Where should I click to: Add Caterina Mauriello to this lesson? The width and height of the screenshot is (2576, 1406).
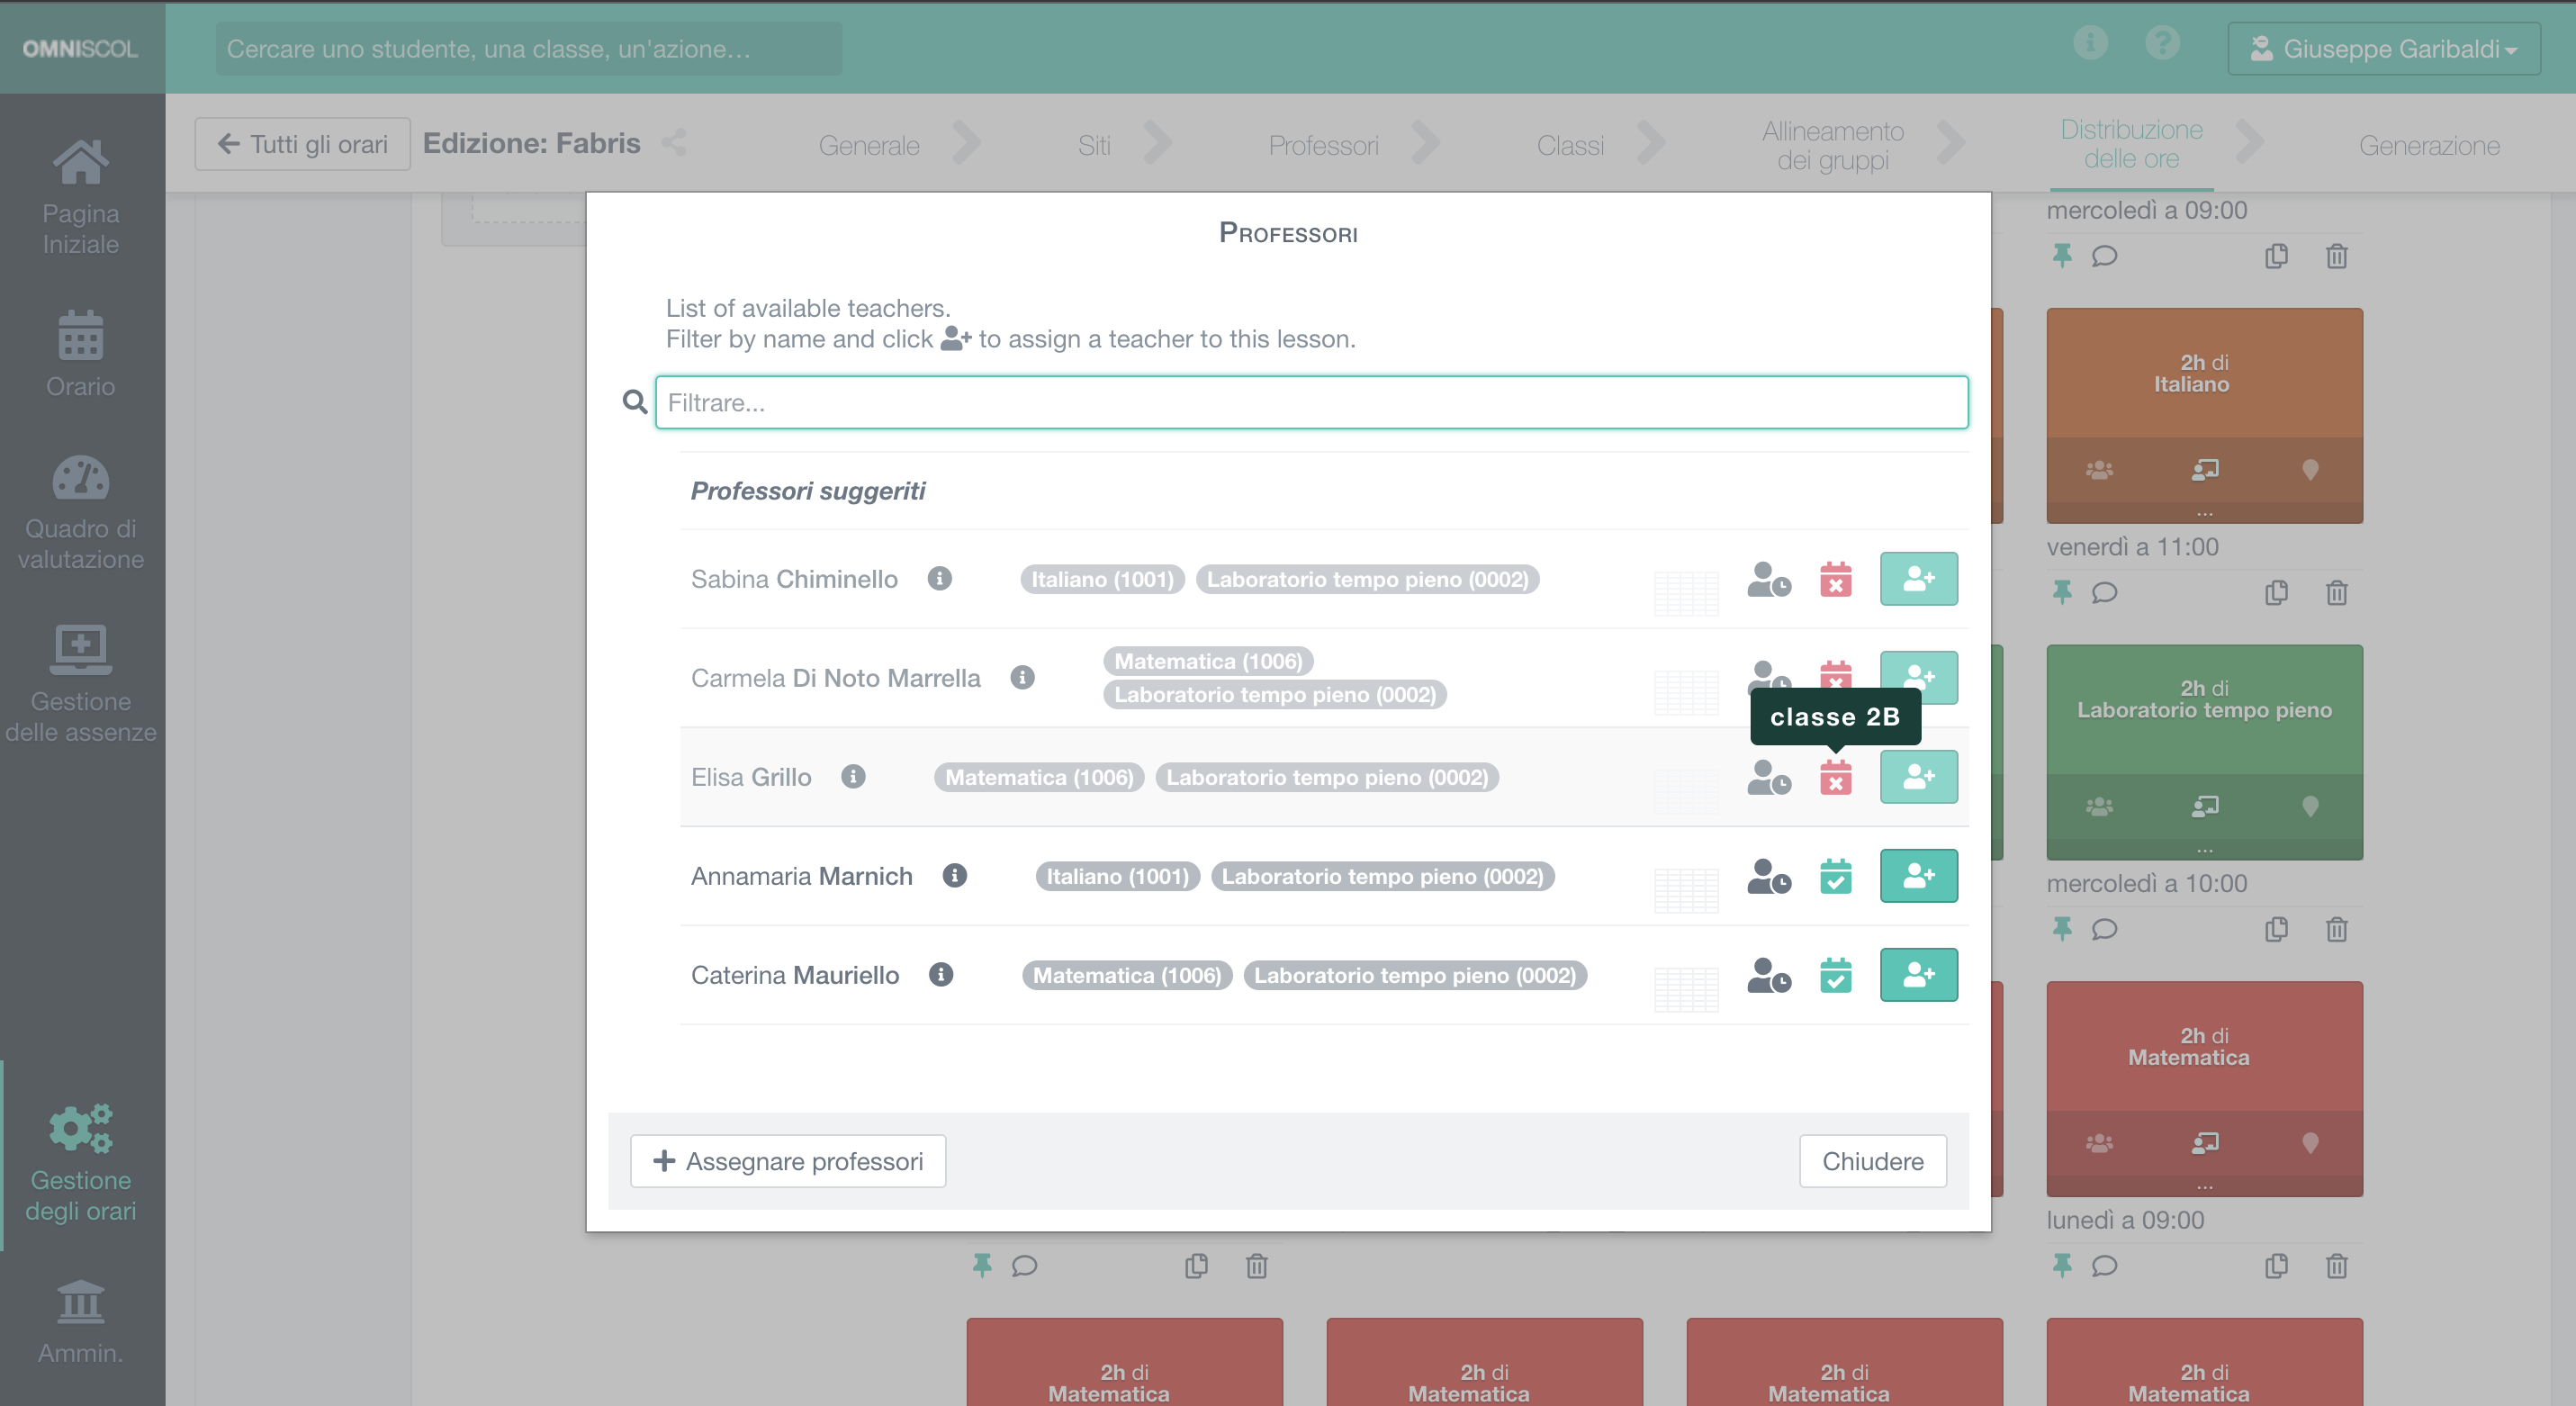point(1917,974)
